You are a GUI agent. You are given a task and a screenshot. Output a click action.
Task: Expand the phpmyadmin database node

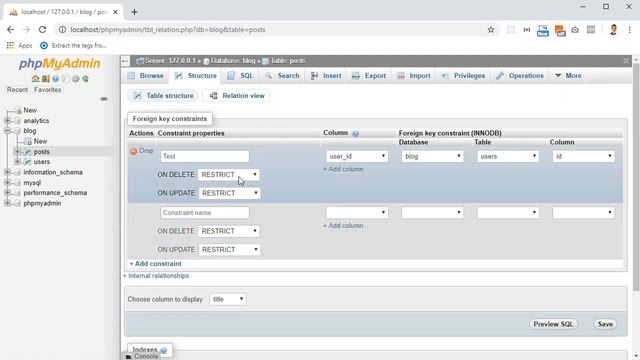click(7, 203)
